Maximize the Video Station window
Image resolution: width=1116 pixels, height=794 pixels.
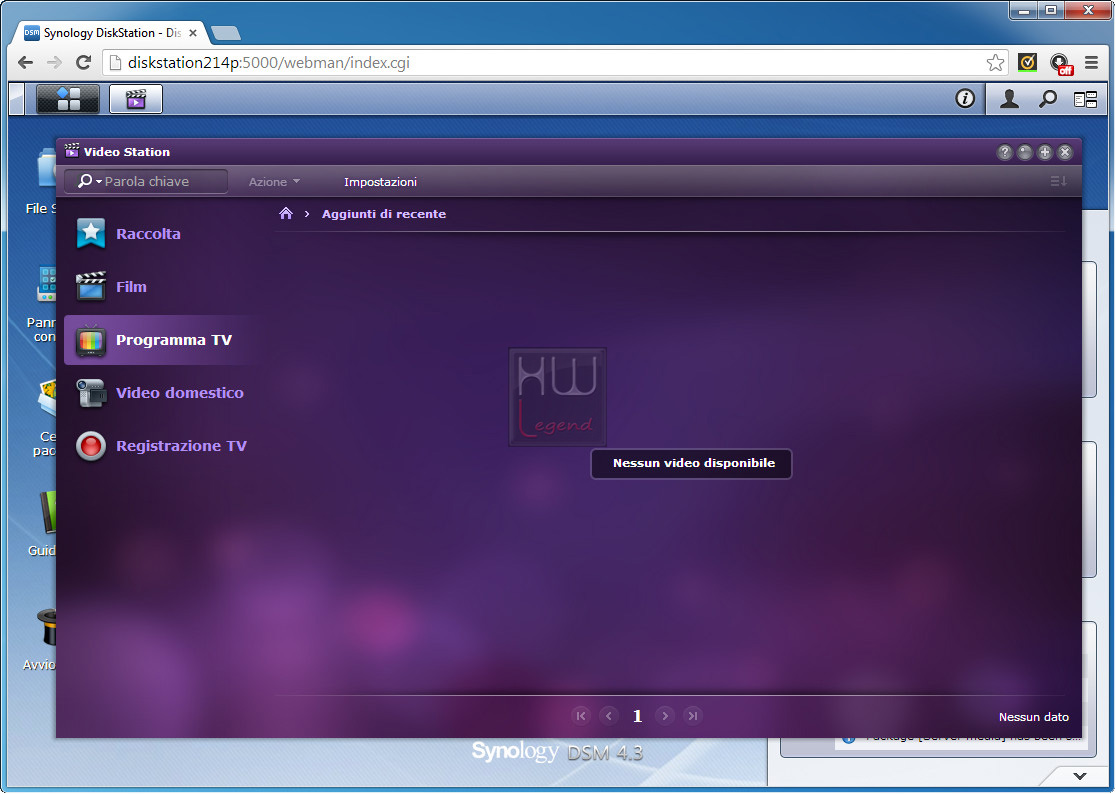point(1045,152)
